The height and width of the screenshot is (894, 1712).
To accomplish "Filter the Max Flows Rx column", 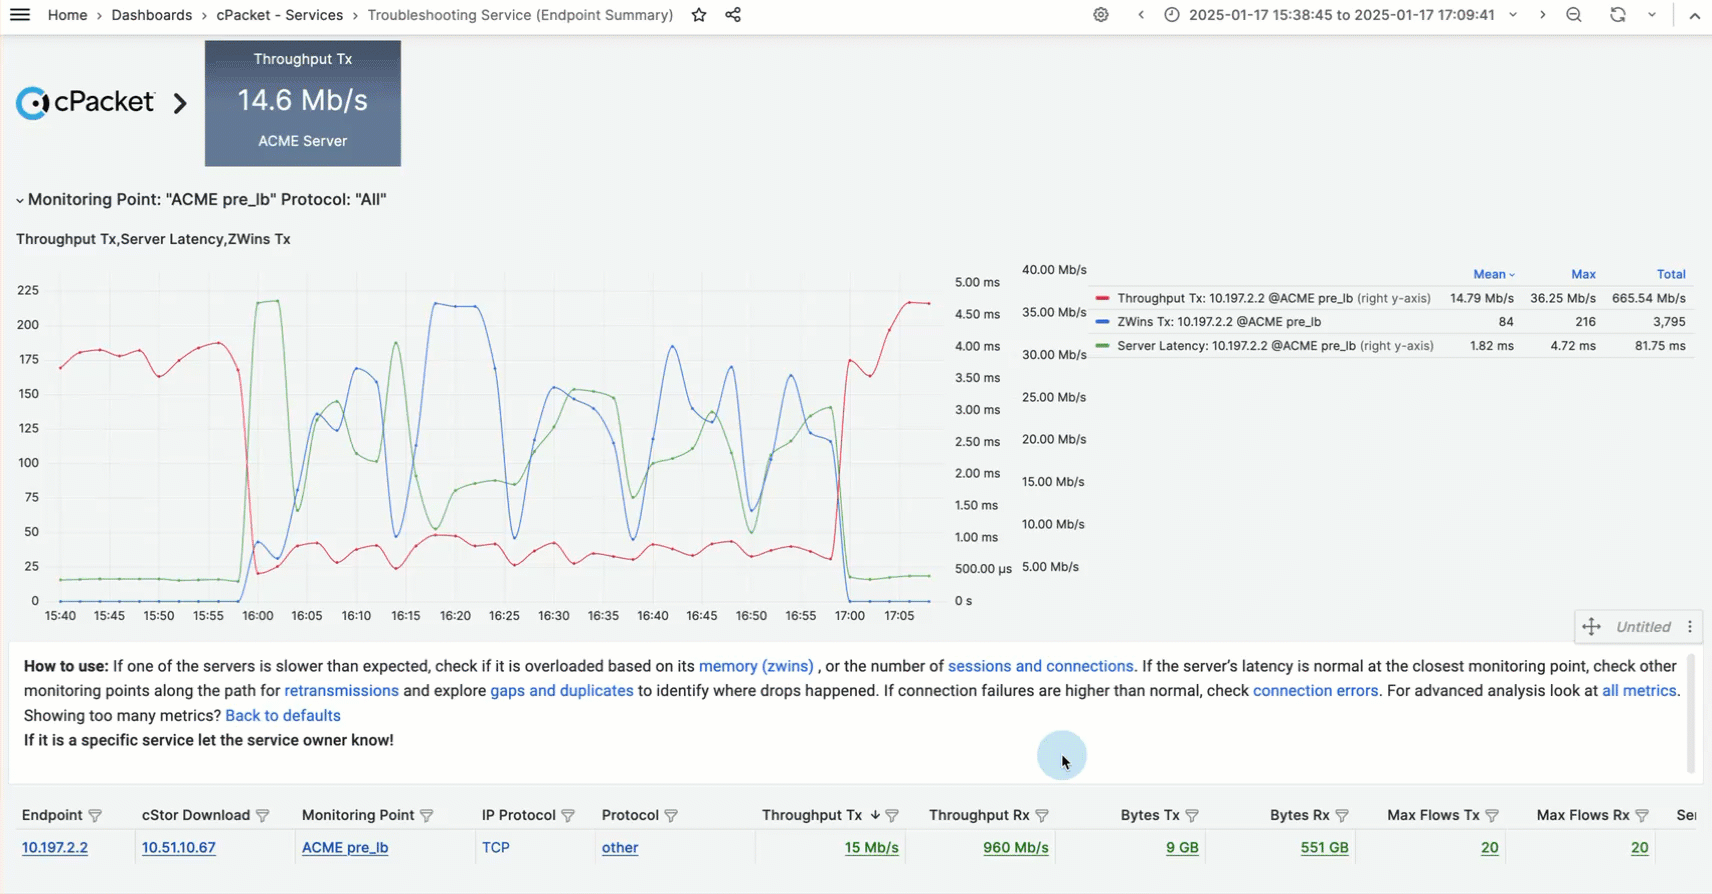I will coord(1642,816).
